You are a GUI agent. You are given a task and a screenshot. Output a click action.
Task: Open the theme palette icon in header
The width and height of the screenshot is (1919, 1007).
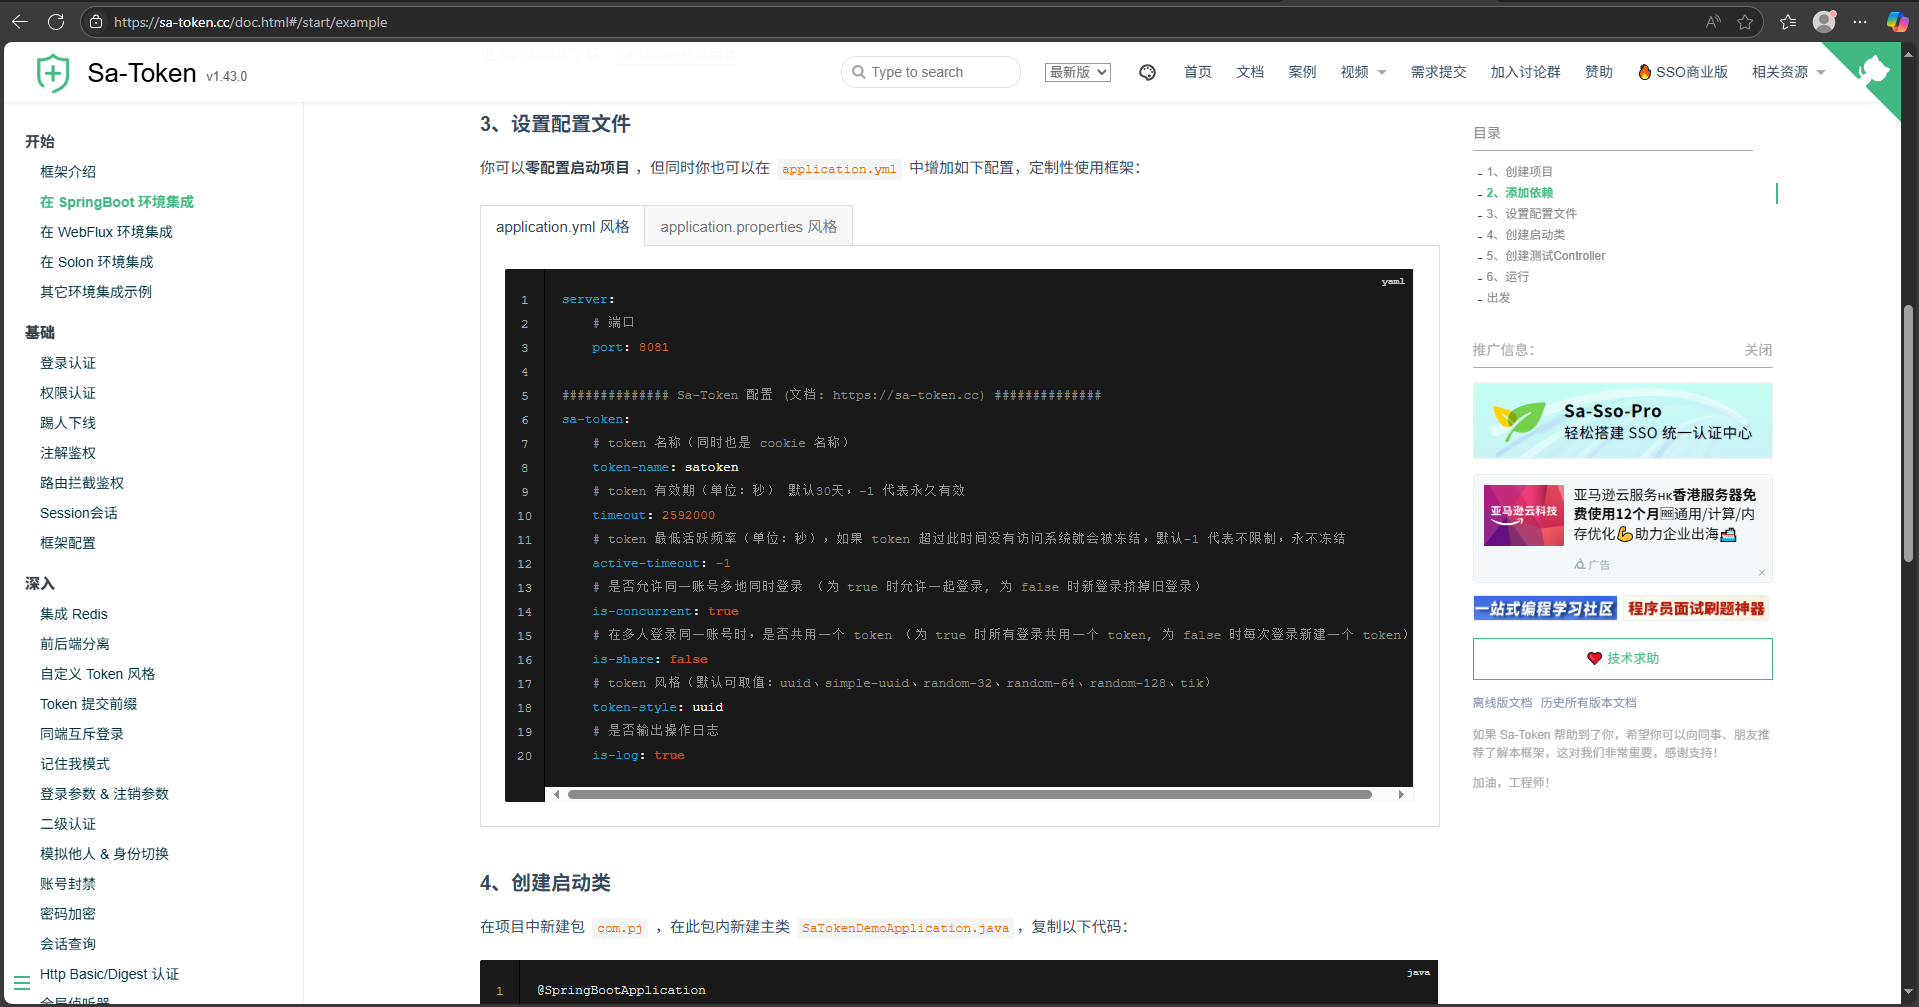pyautogui.click(x=1147, y=72)
